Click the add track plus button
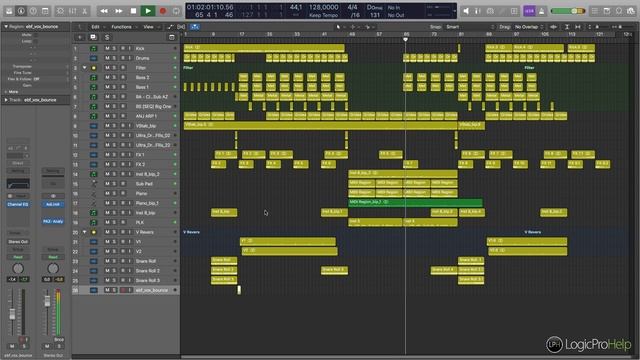640x360 pixels. (80, 37)
